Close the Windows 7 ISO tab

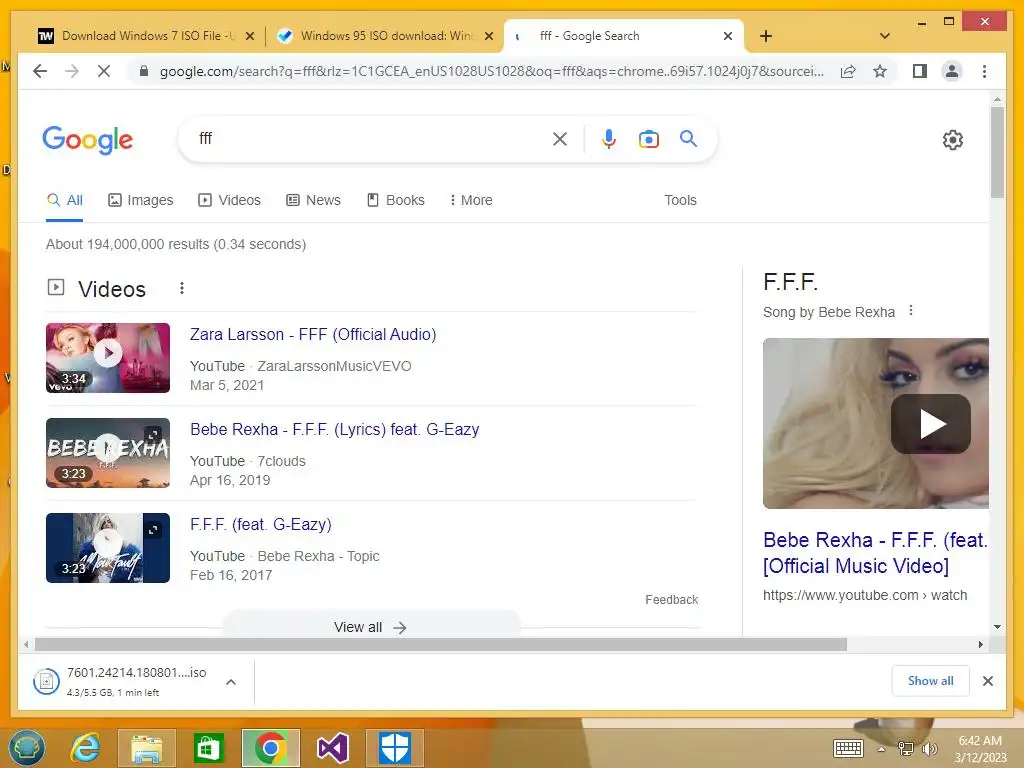(x=249, y=36)
